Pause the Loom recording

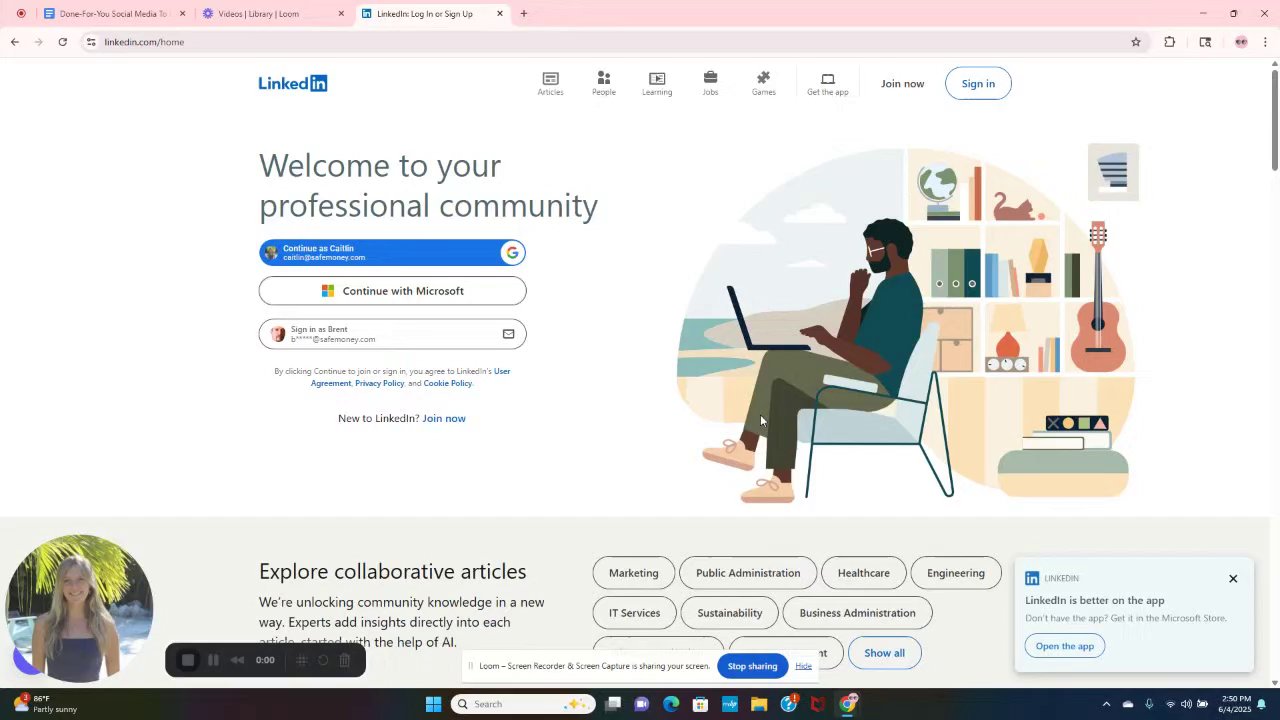(x=213, y=660)
